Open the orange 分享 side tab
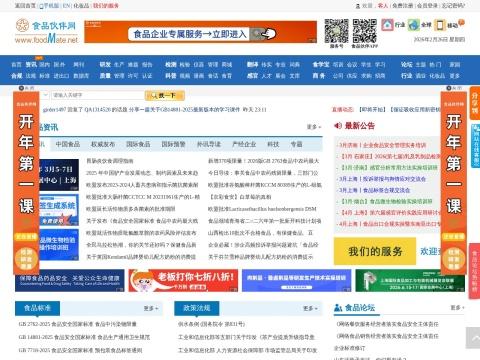The image size is (480, 360). [x=475, y=103]
